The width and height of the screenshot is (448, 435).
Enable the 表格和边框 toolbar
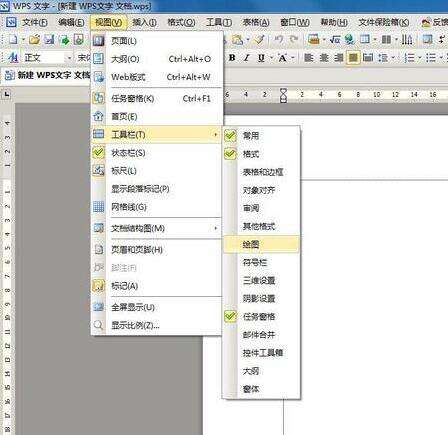click(x=261, y=172)
